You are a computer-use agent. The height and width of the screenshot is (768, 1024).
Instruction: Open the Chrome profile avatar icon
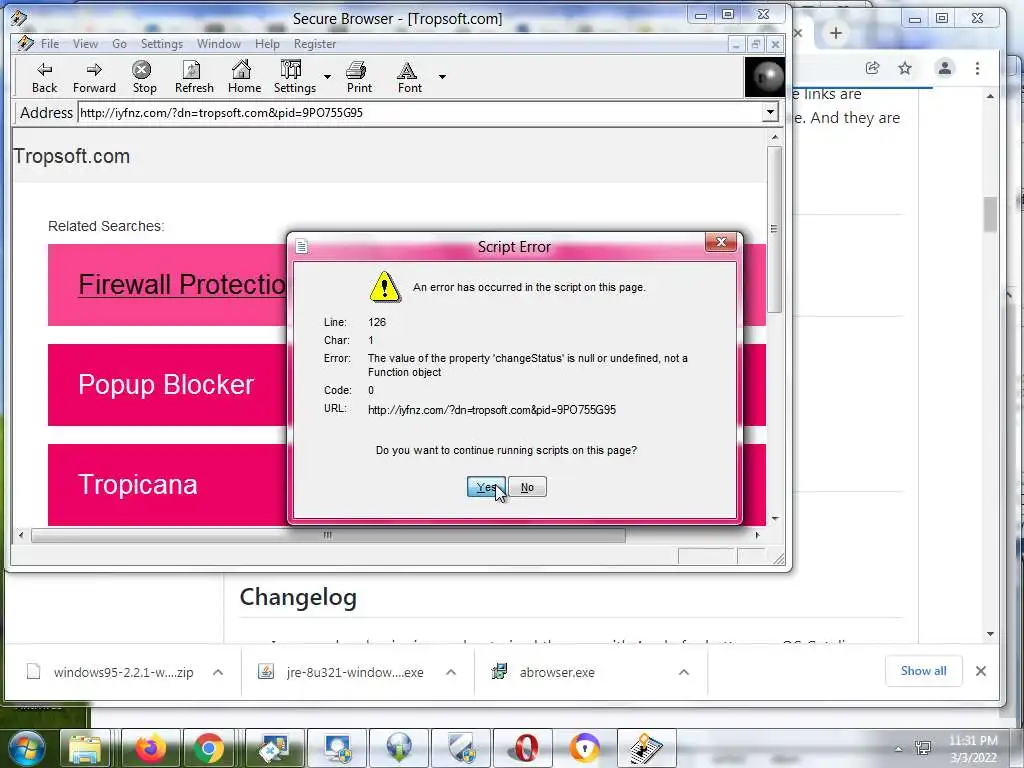coord(944,68)
